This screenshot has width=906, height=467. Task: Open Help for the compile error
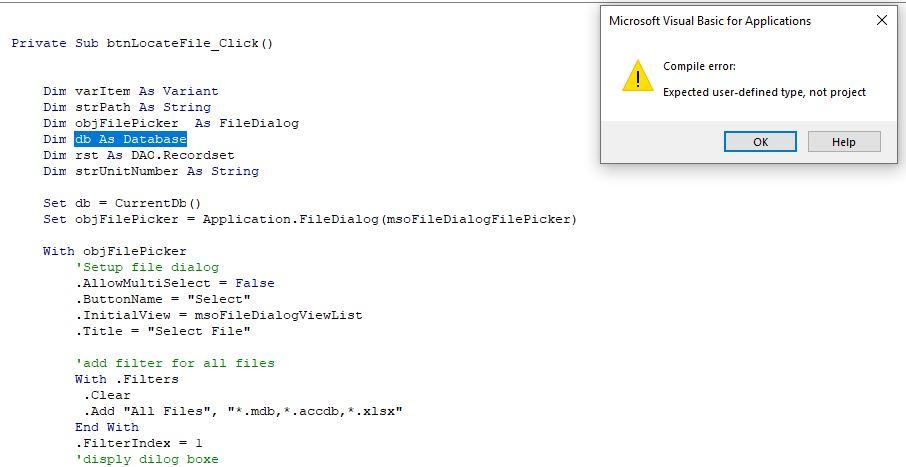click(x=844, y=142)
